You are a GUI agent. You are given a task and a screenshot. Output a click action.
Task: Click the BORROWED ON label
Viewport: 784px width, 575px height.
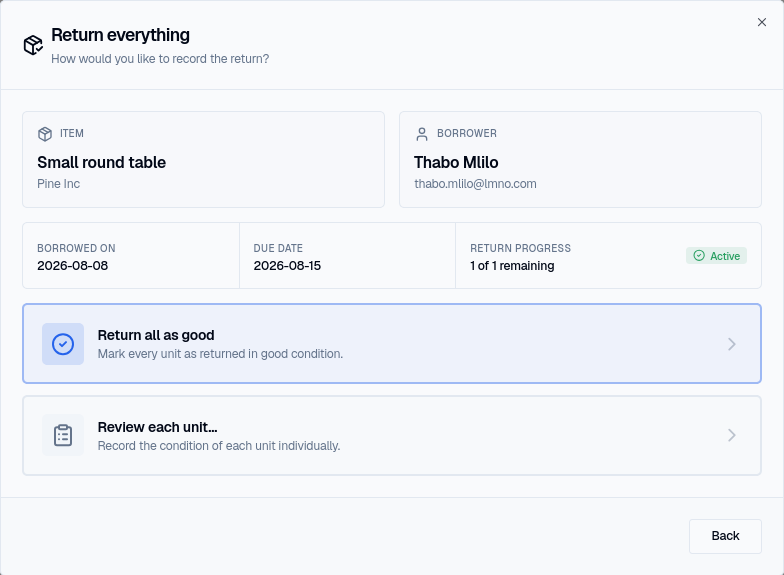76,248
